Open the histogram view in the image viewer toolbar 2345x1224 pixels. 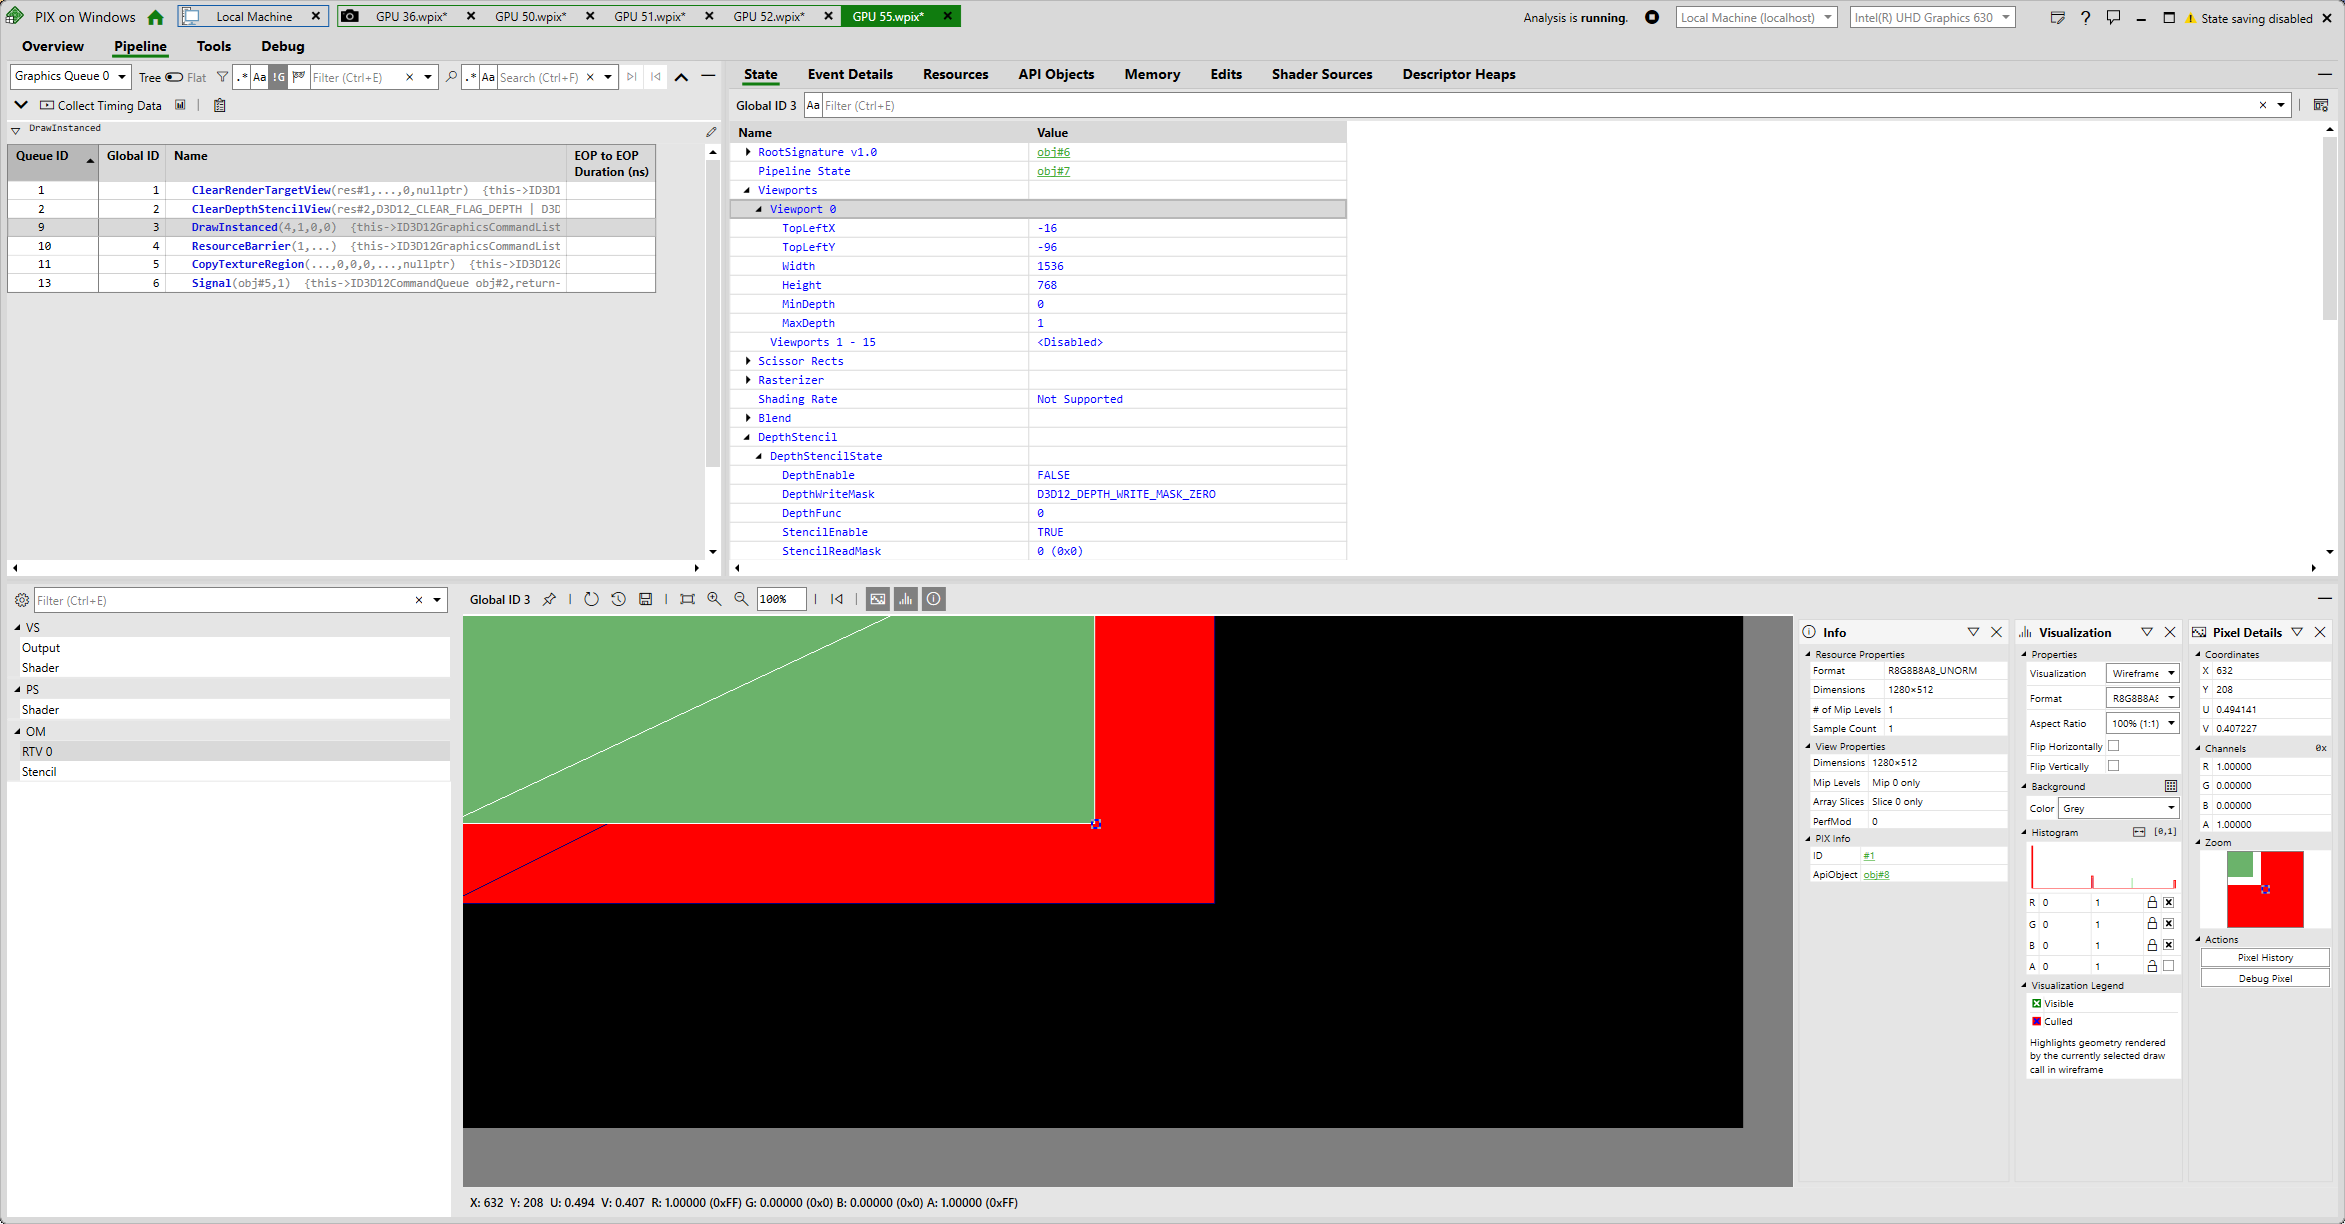click(x=905, y=598)
